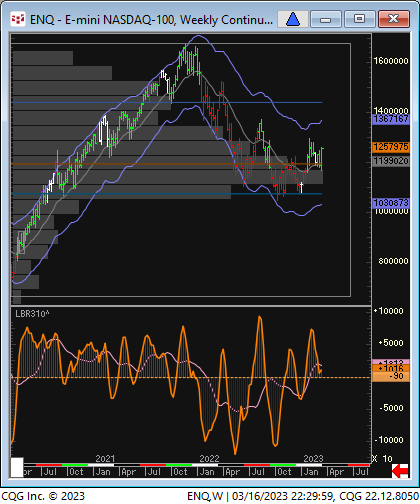
Task: Click the blue triangle alert button
Action: (x=293, y=19)
